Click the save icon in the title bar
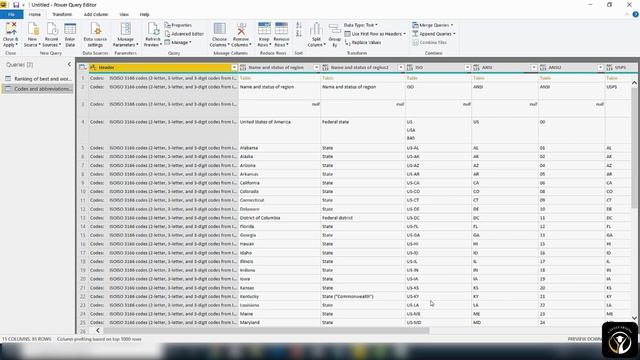 (16, 5)
